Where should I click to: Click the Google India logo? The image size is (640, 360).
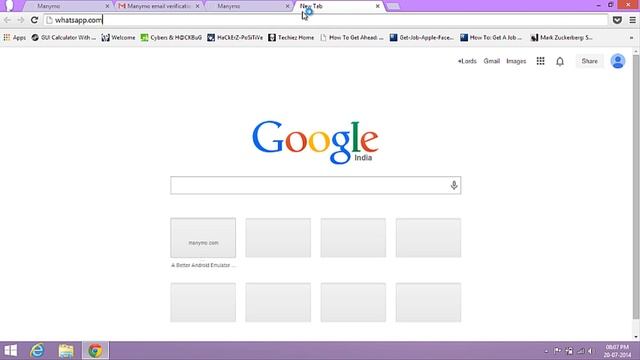click(315, 142)
